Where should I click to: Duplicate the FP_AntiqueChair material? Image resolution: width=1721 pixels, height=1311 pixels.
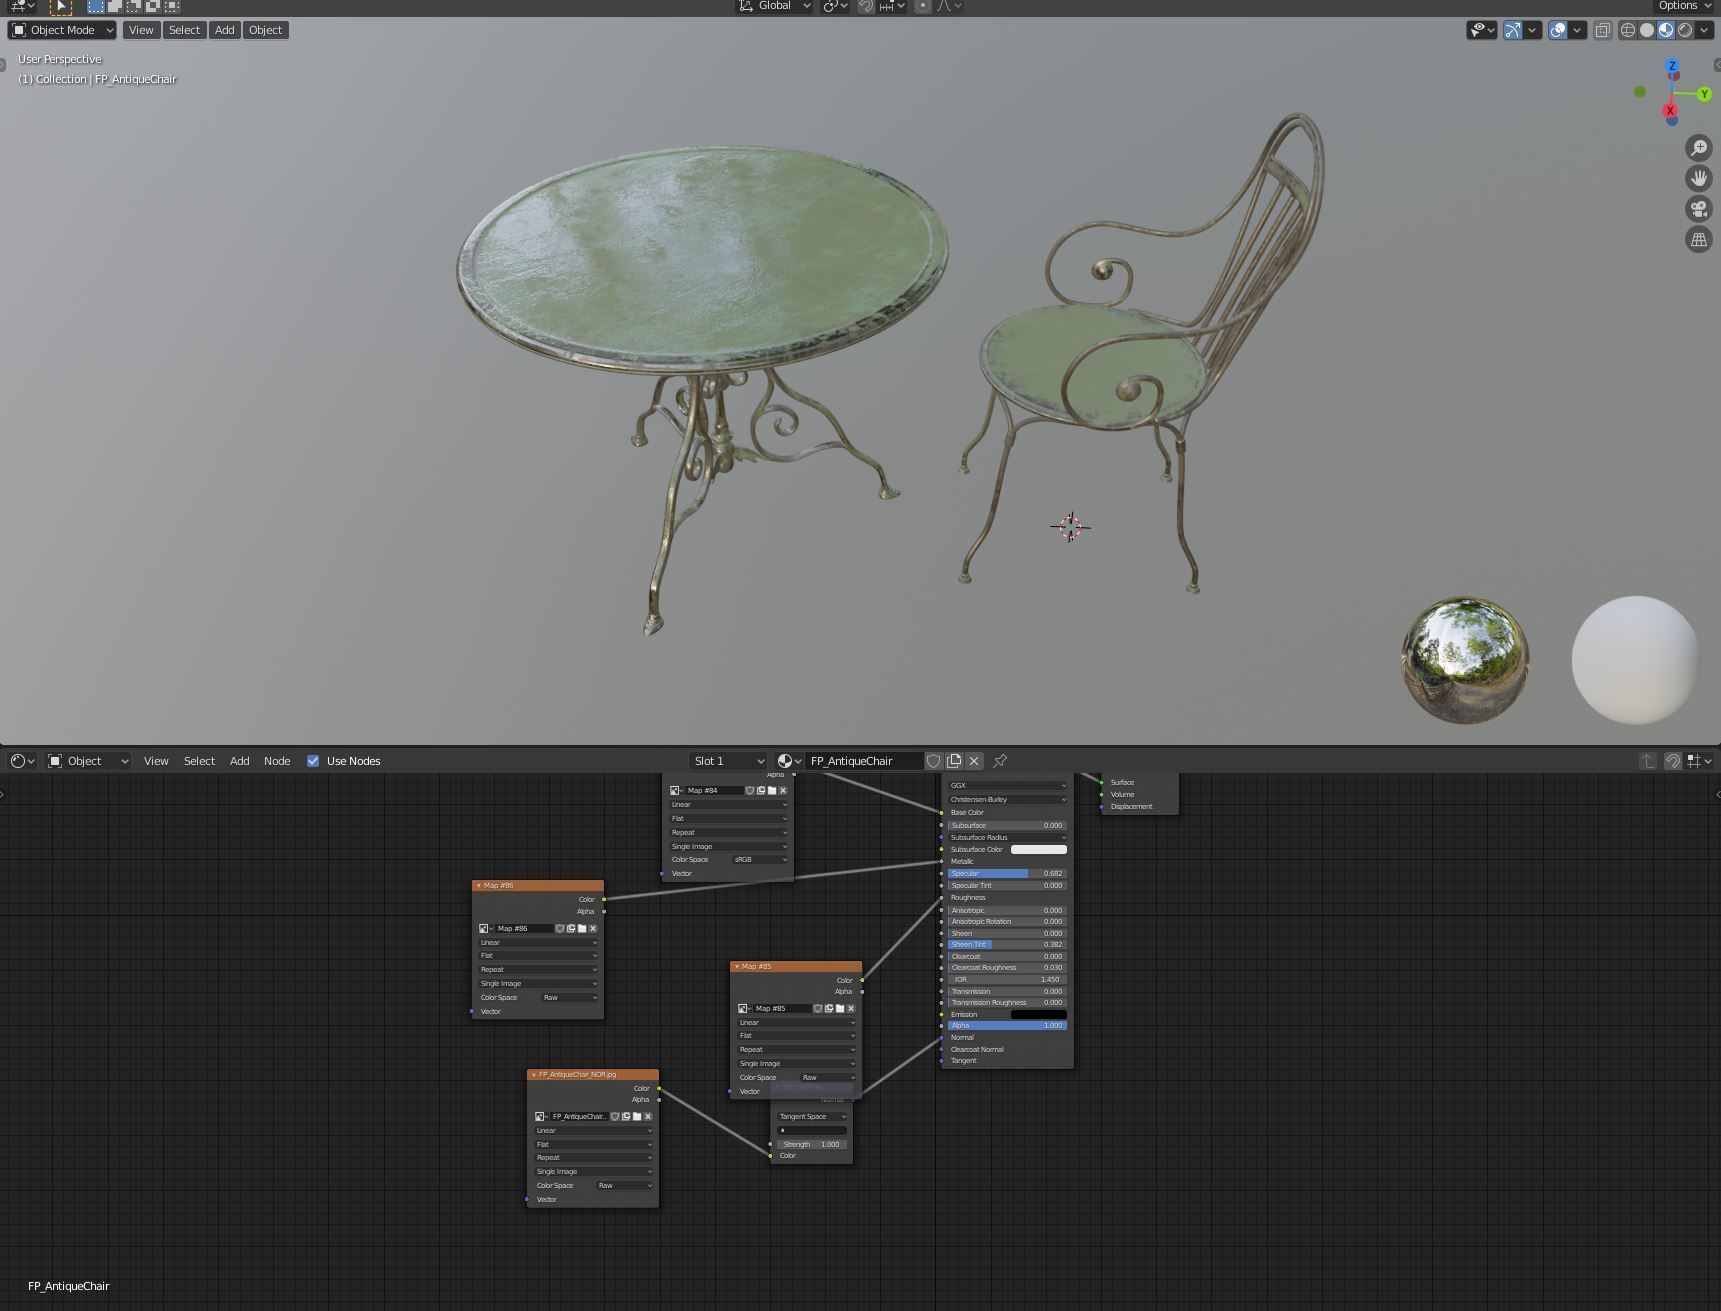tap(954, 761)
